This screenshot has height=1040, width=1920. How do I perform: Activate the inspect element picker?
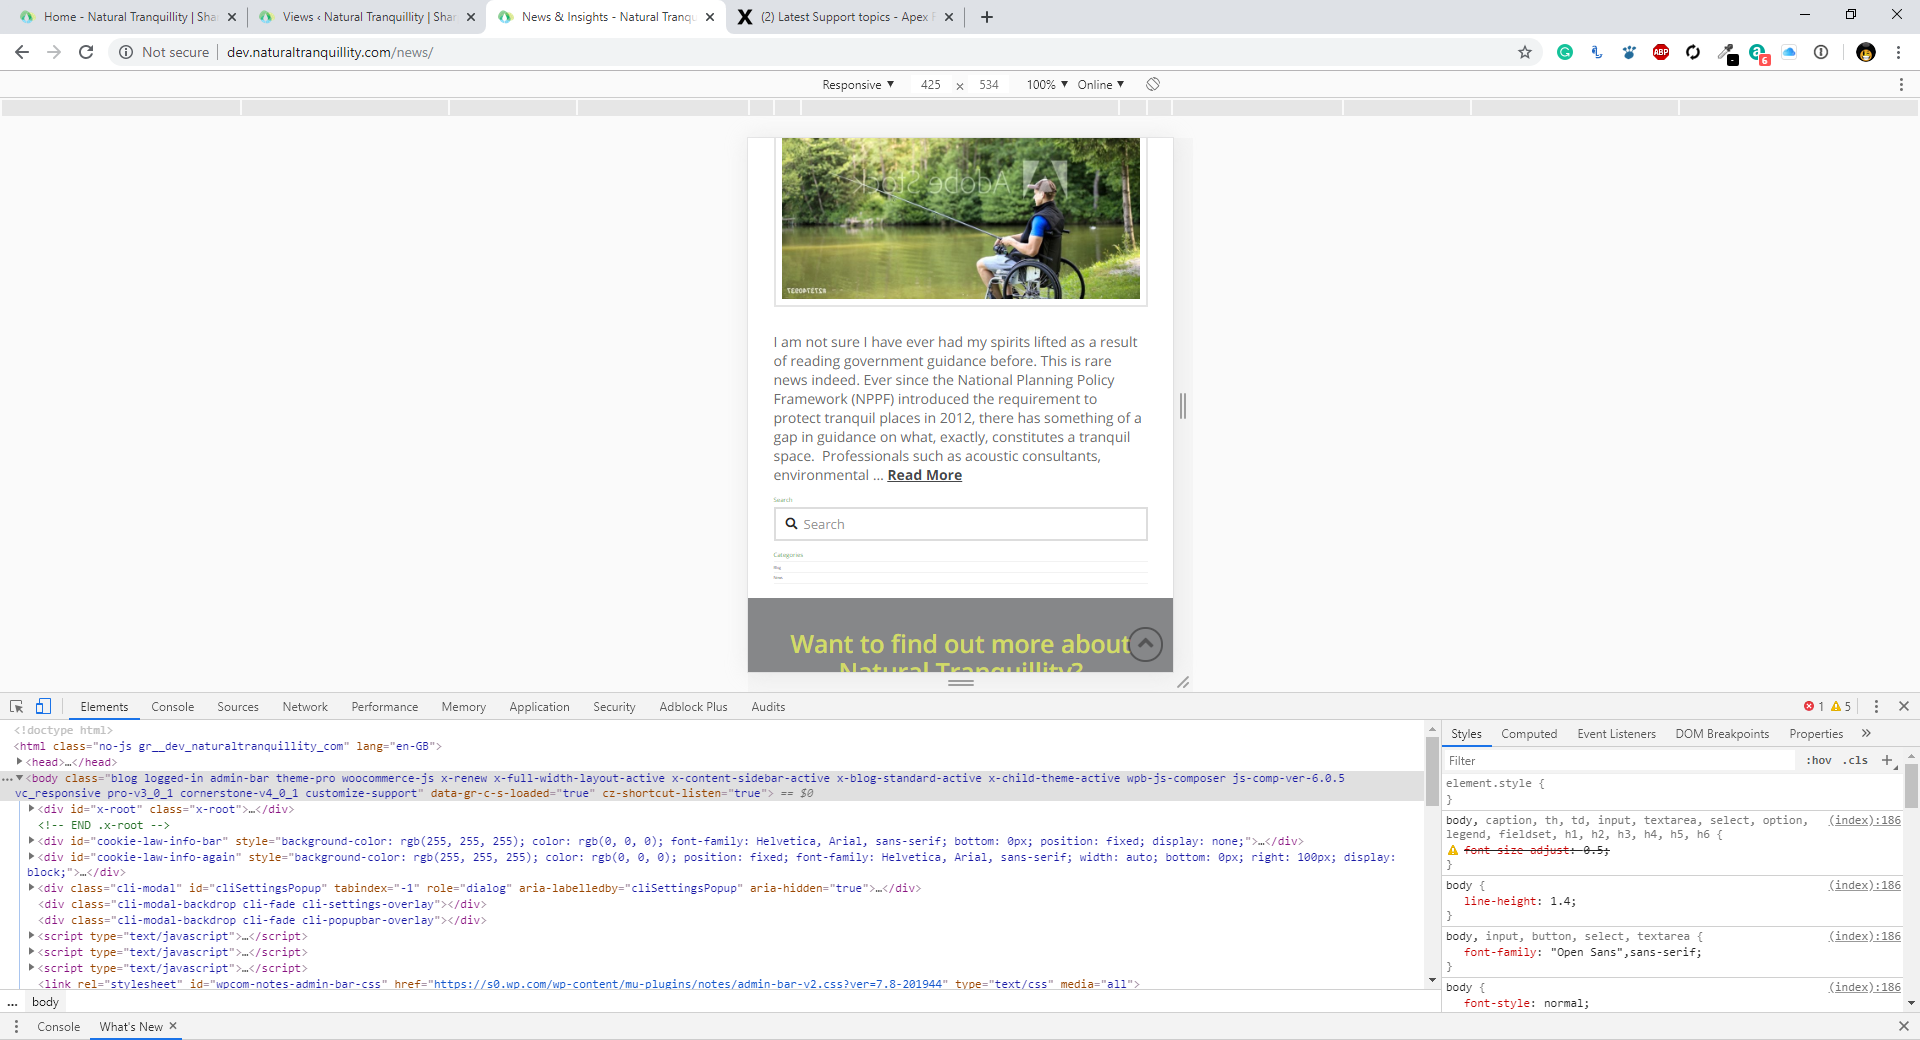click(x=17, y=706)
